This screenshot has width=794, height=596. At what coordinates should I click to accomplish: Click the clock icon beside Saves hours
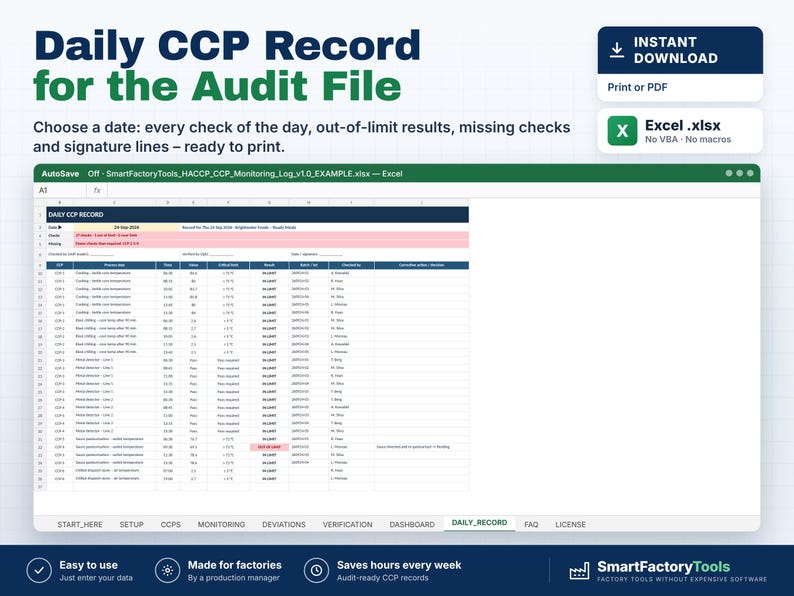pyautogui.click(x=316, y=571)
